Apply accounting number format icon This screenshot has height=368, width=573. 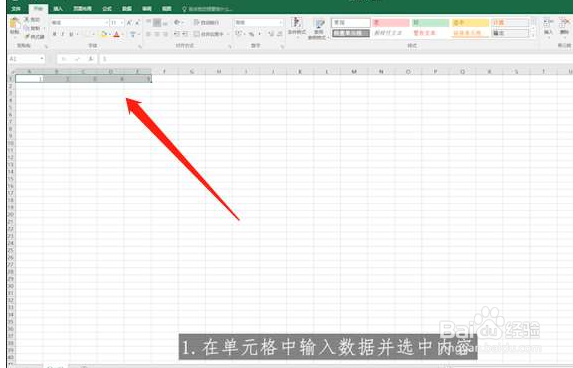(239, 34)
